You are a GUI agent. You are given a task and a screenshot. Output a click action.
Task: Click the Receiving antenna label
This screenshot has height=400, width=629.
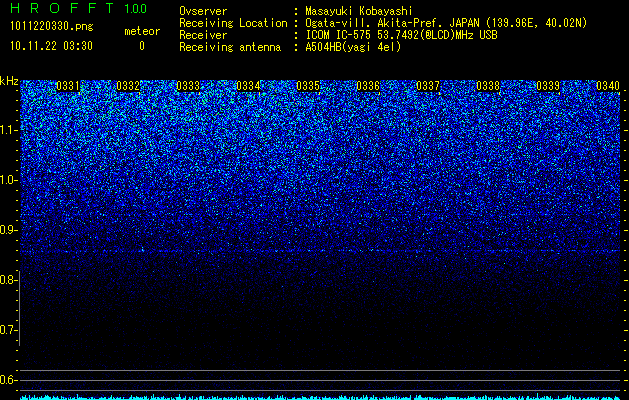coord(230,47)
